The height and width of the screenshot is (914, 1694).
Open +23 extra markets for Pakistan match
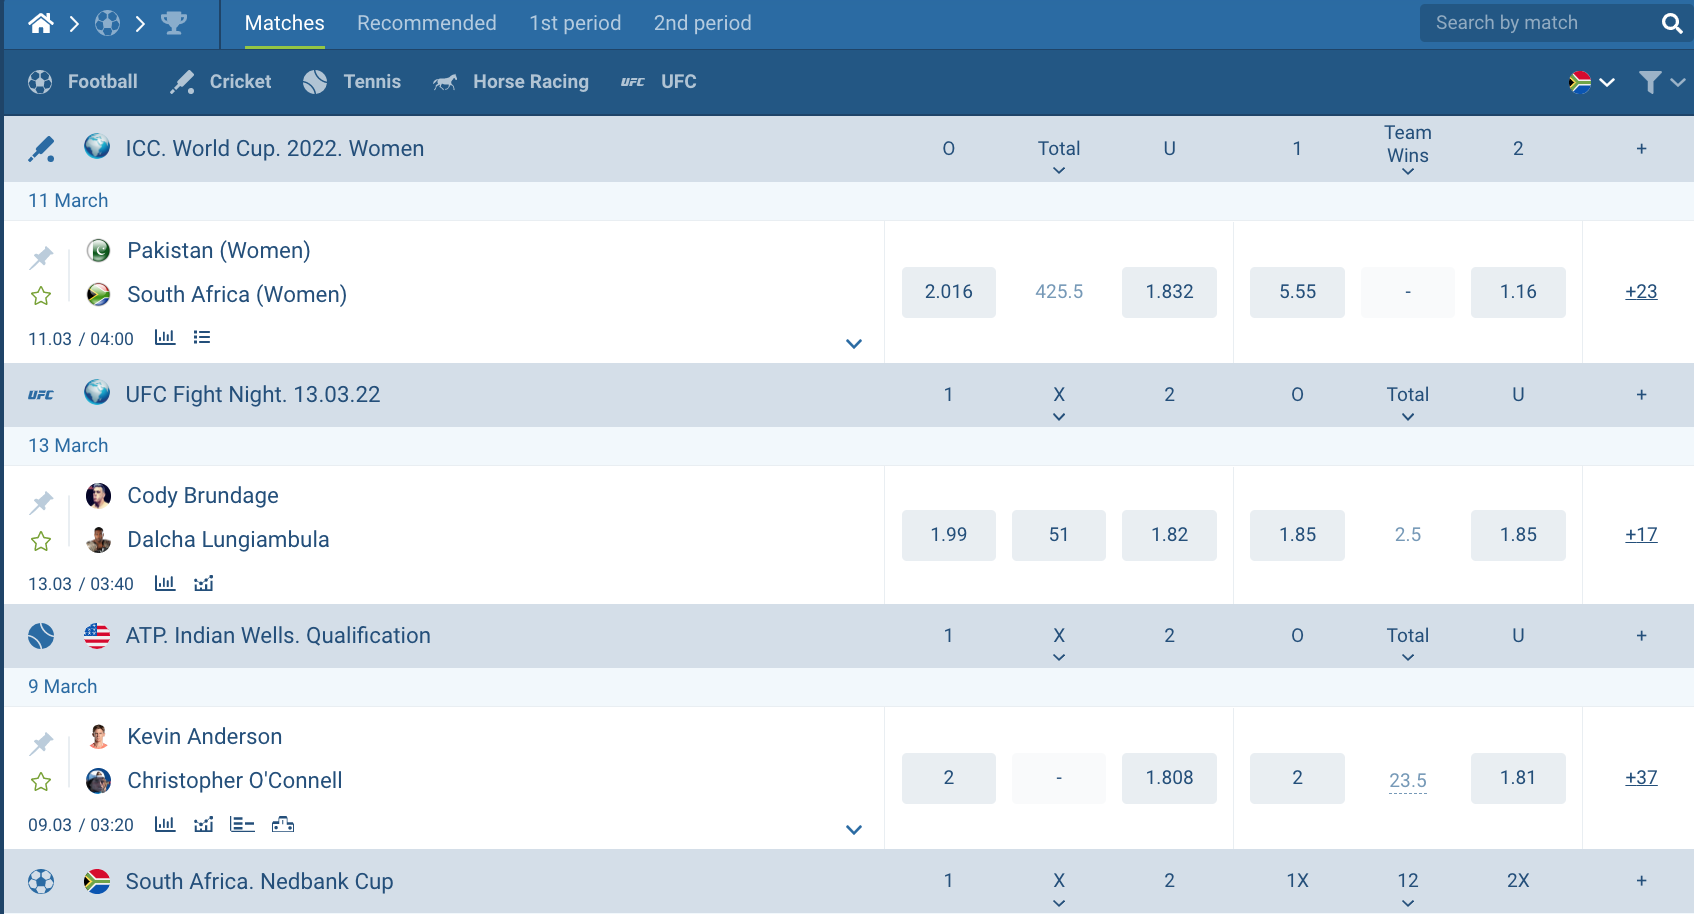(1641, 292)
